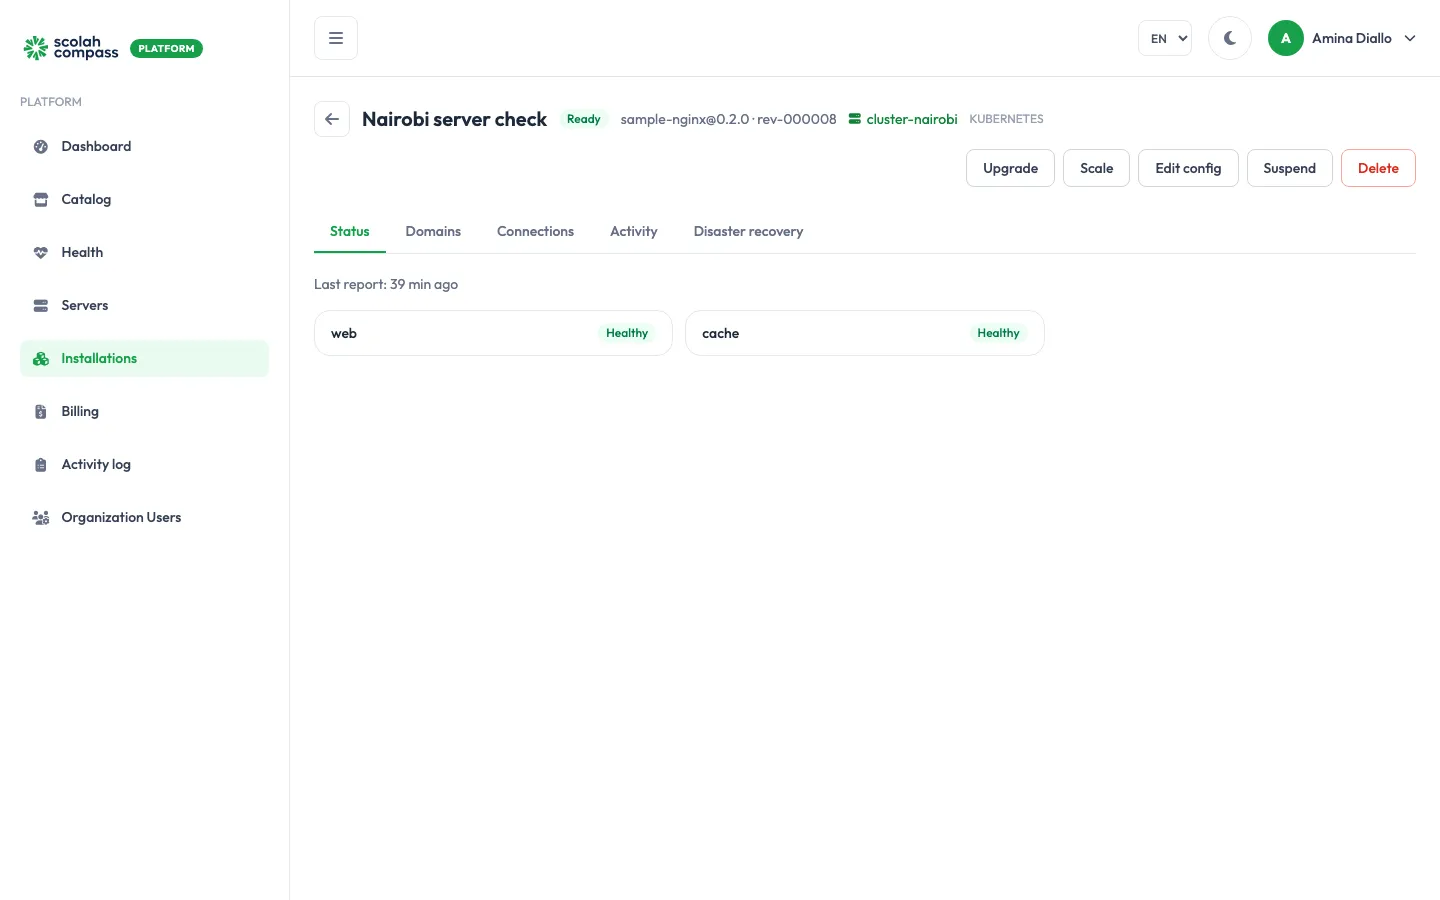This screenshot has width=1440, height=900.
Task: Click the Ready status badge
Action: [x=584, y=119]
